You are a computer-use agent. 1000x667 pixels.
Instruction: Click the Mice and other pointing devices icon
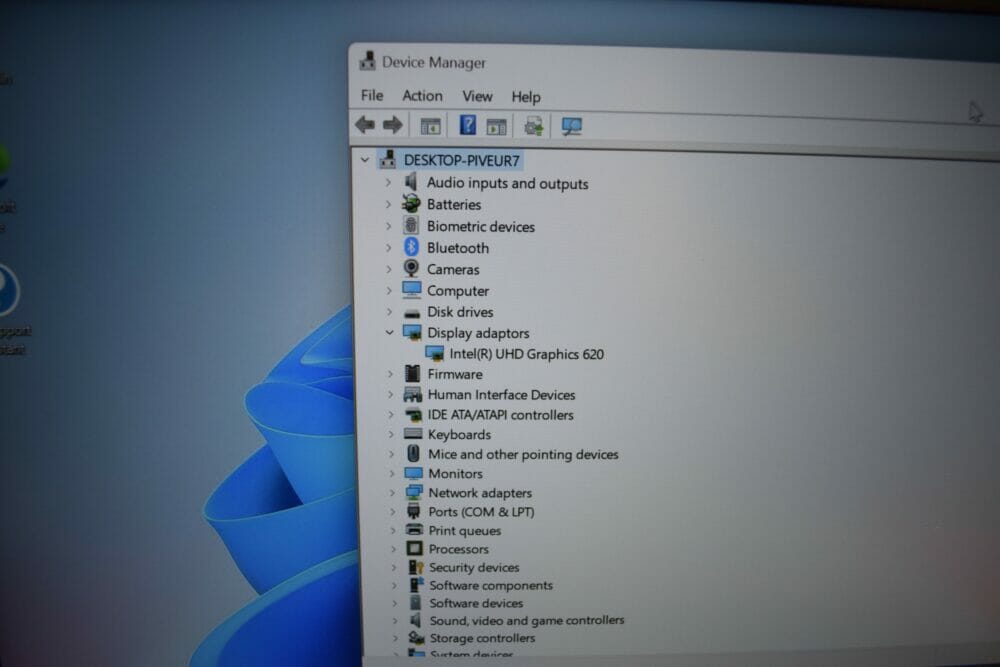click(413, 453)
